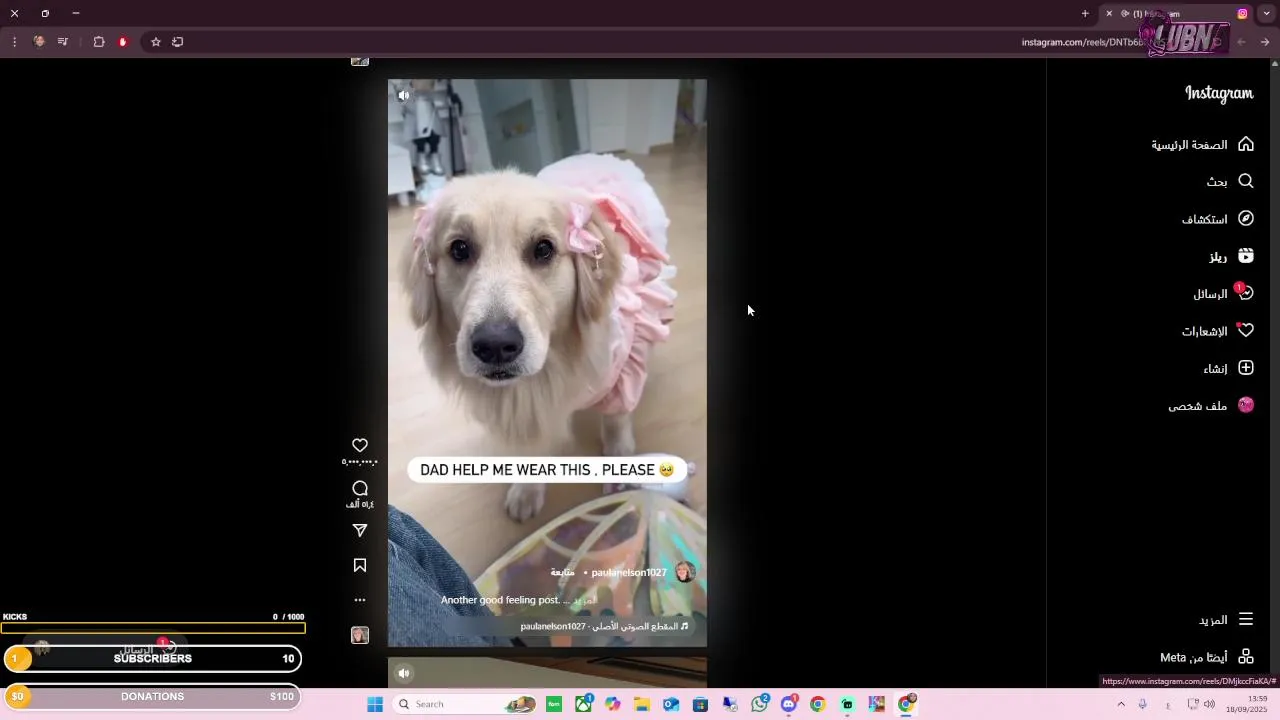Open browser extensions puzzle icon
Image resolution: width=1280 pixels, height=720 pixels.
click(x=99, y=42)
